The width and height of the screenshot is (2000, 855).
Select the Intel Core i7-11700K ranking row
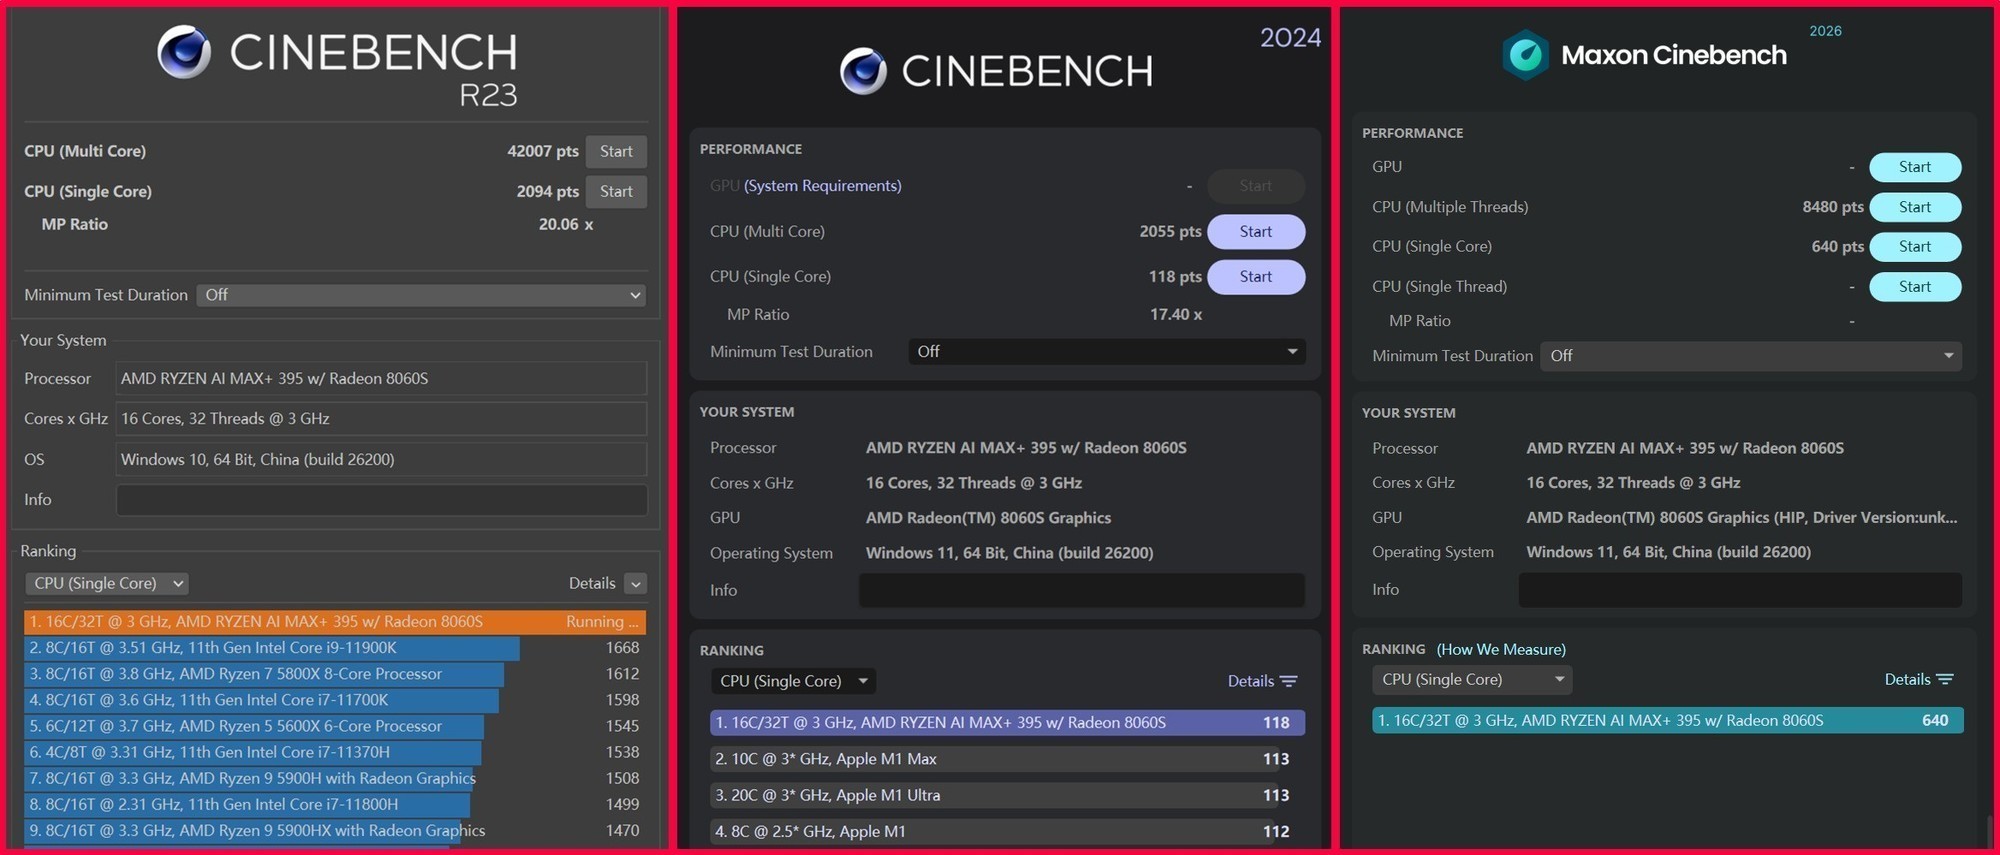335,700
